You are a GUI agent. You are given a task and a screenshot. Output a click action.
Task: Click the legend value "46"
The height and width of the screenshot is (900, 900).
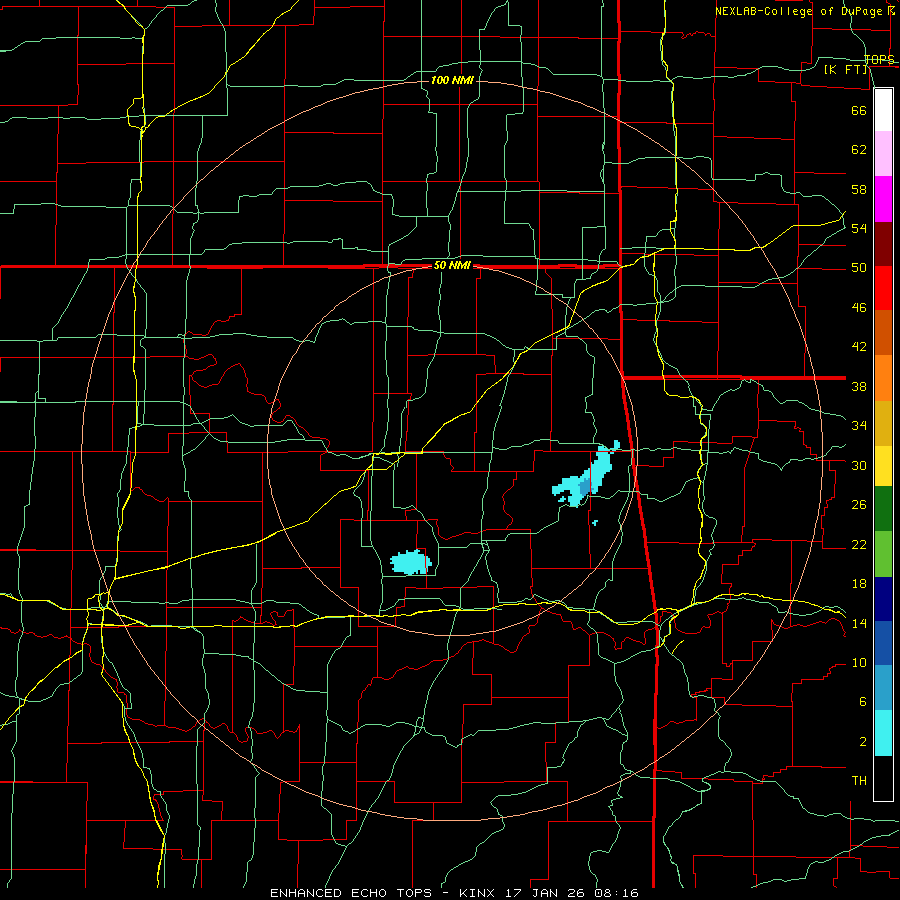[859, 308]
